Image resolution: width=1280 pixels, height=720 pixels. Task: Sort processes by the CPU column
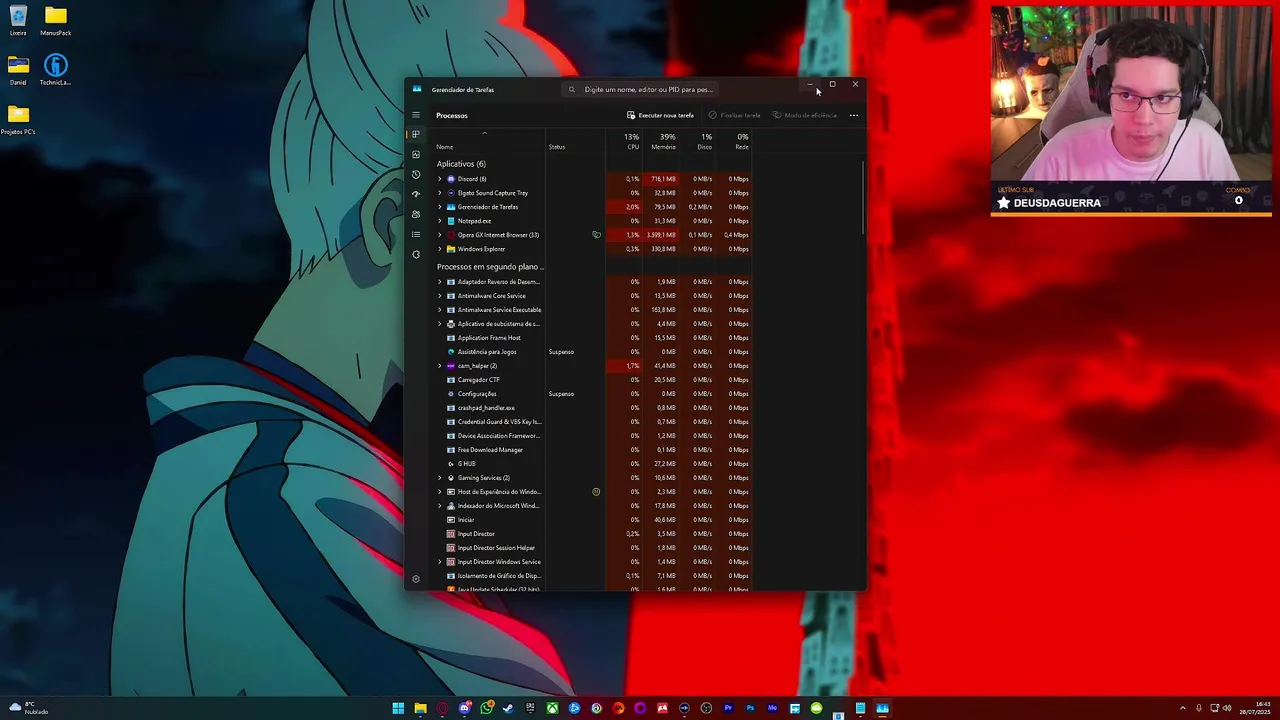(624, 142)
